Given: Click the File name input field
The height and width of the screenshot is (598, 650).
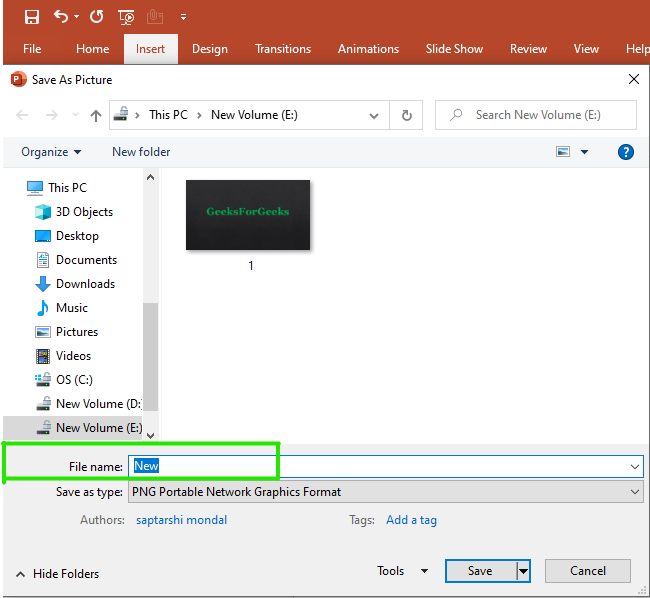Looking at the screenshot, I should coord(386,466).
